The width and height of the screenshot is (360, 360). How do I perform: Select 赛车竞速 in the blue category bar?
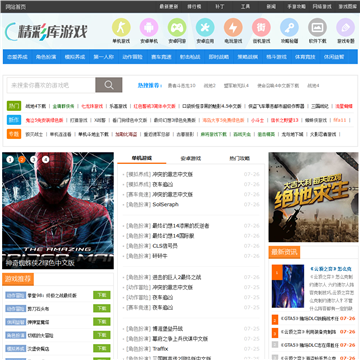tap(161, 57)
